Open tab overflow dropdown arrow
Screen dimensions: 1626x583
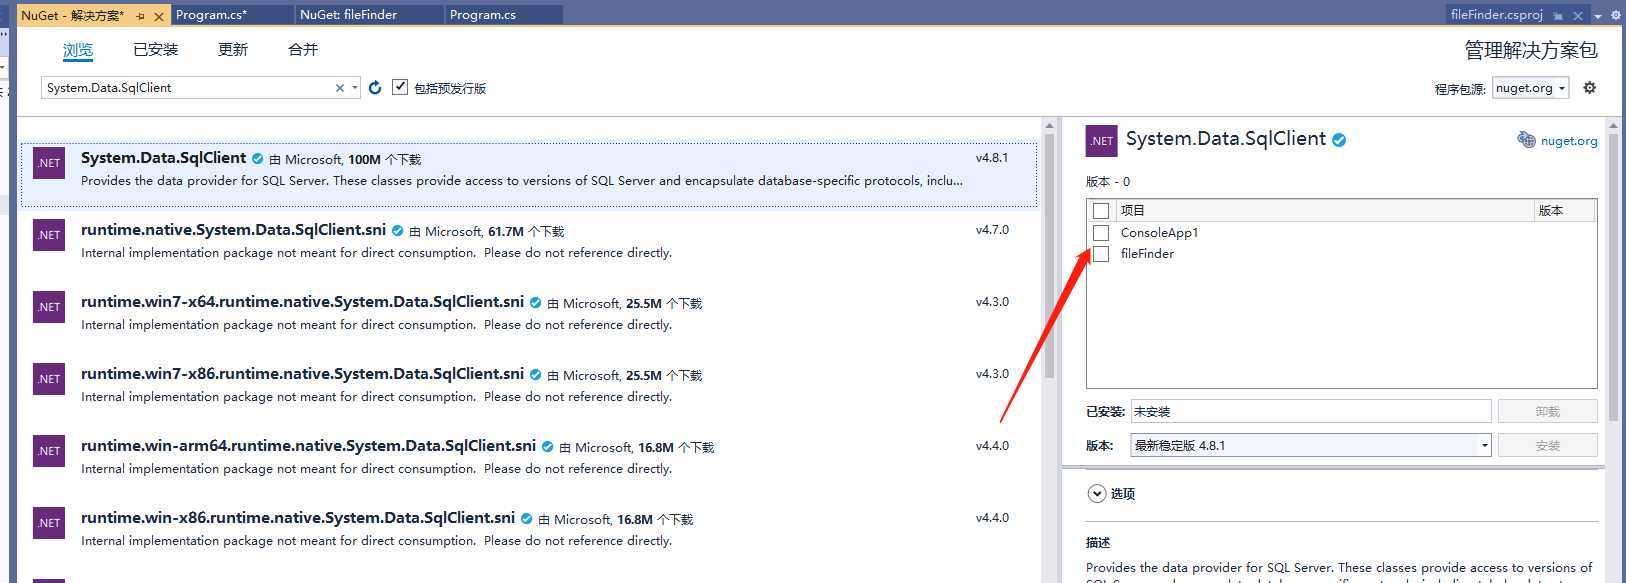[1597, 16]
